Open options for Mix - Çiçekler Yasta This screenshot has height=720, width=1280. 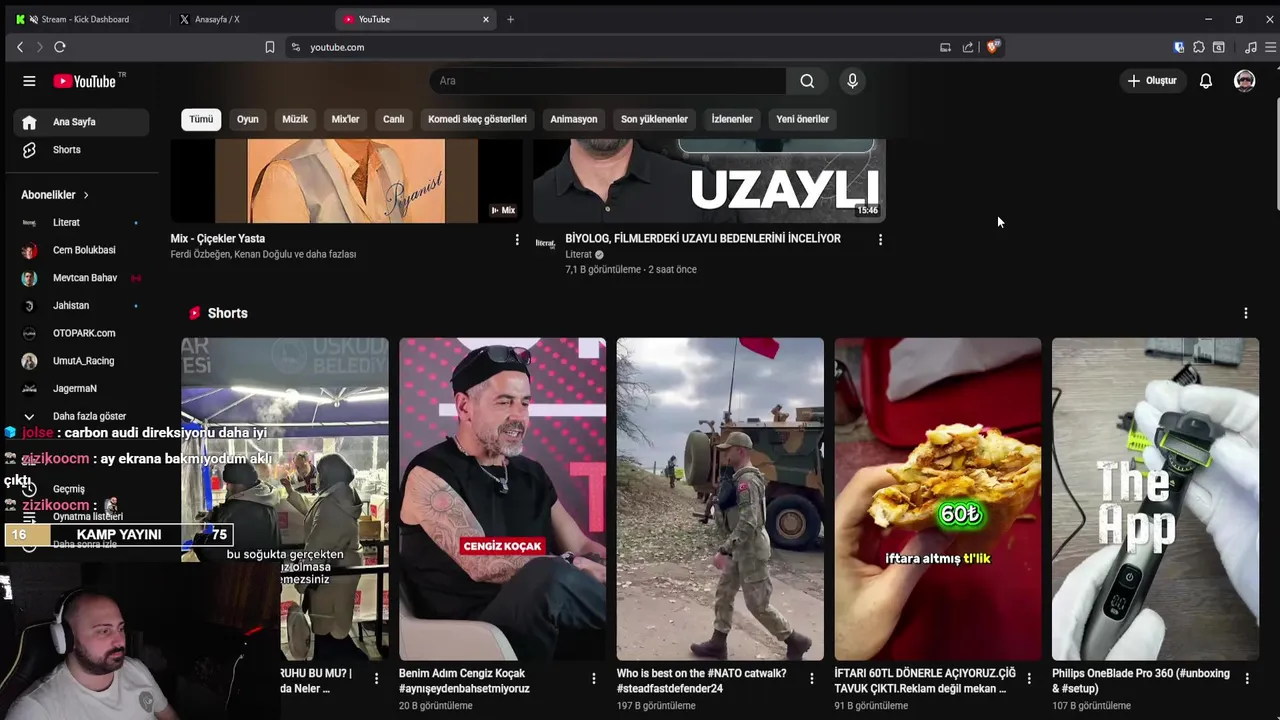click(517, 240)
